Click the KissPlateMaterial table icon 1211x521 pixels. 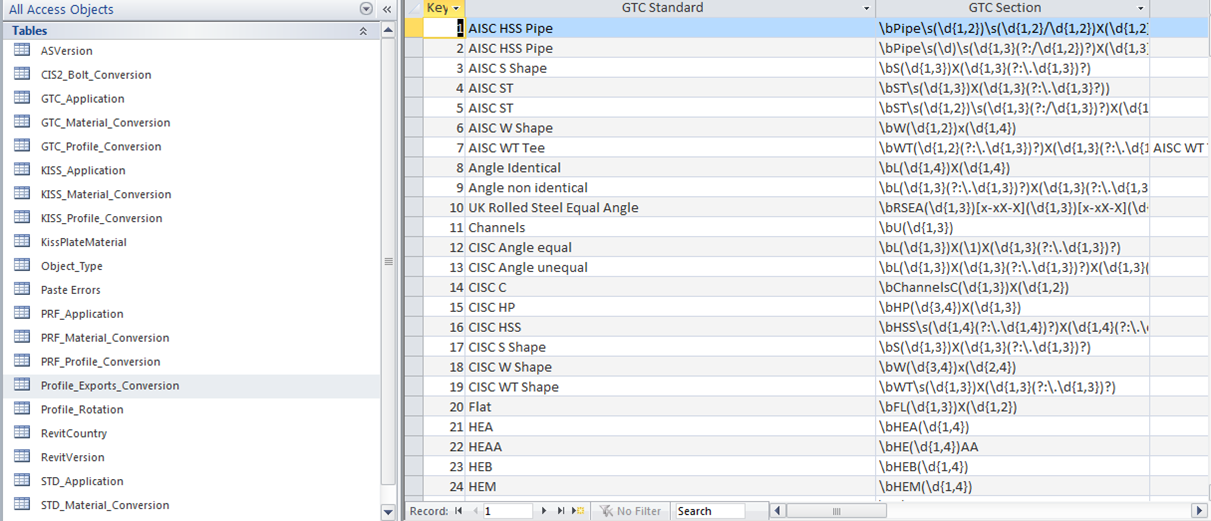pyautogui.click(x=22, y=242)
